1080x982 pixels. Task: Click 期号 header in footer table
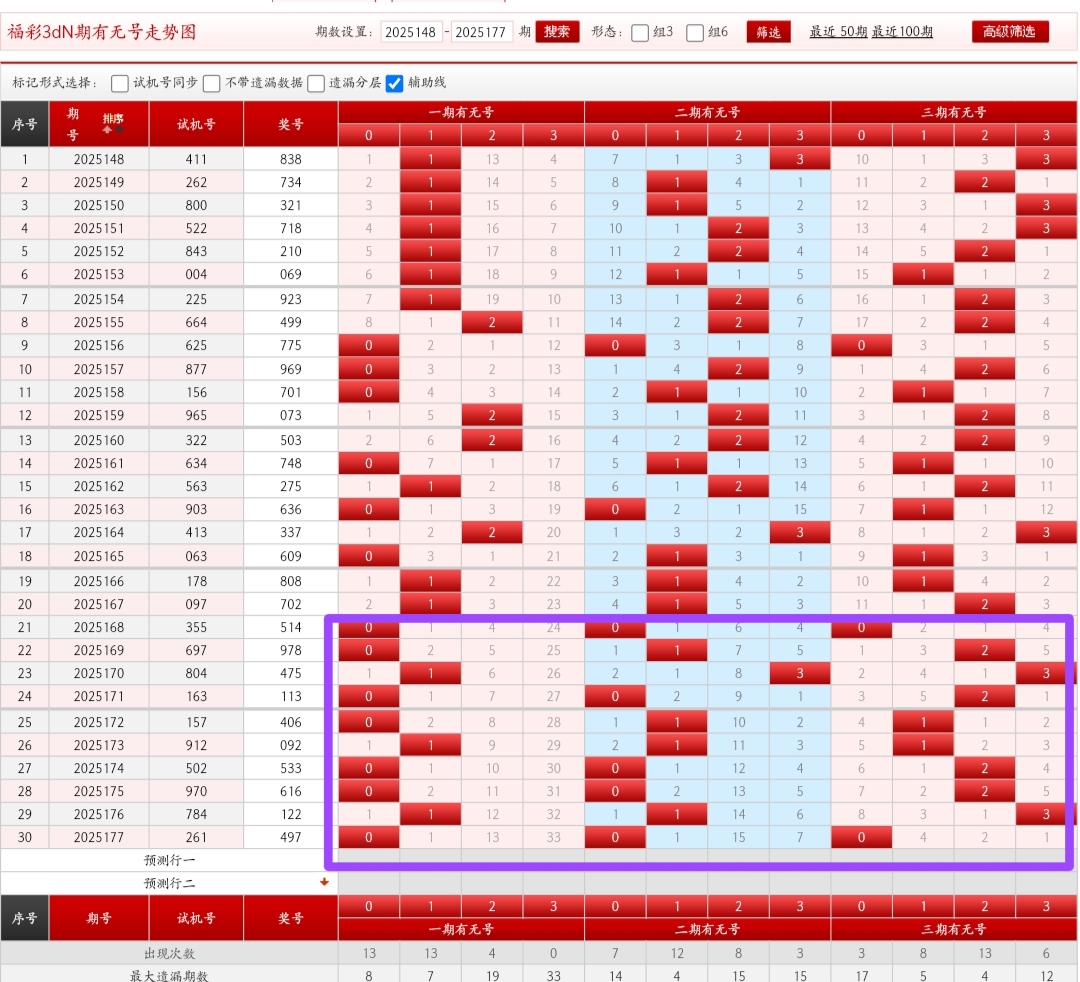(x=99, y=919)
